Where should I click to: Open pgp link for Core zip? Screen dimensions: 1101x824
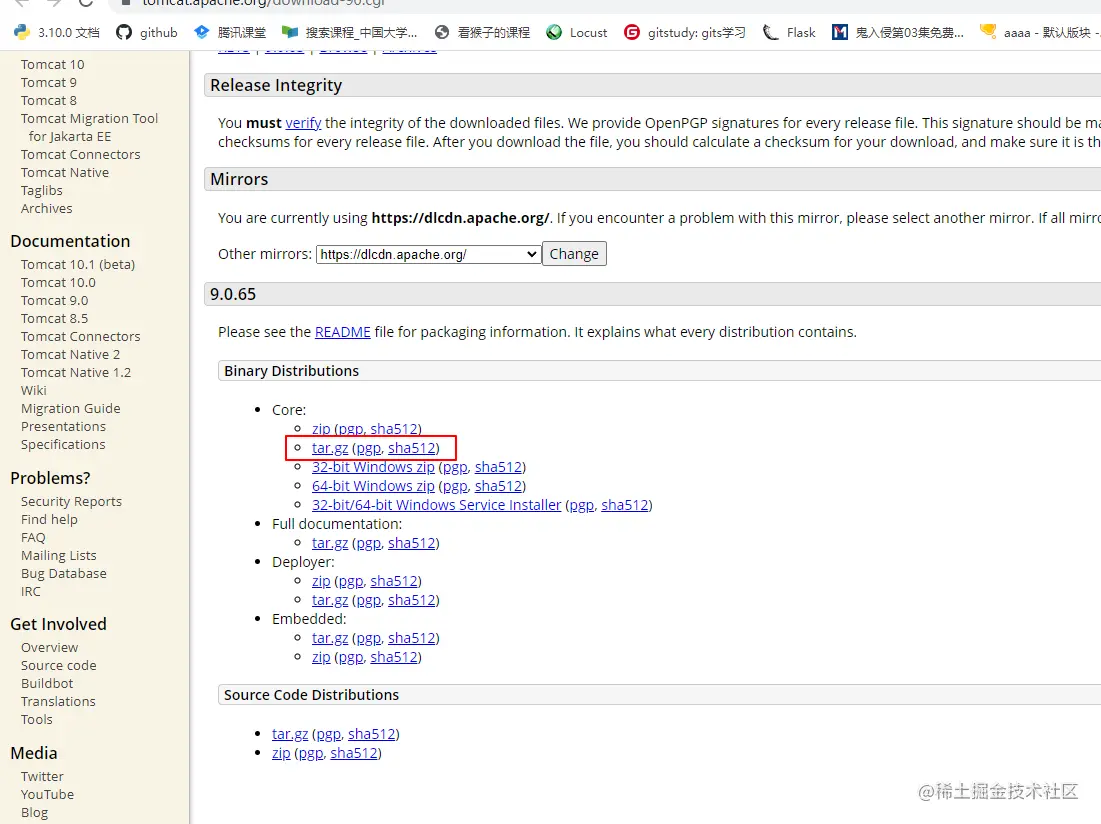pyautogui.click(x=350, y=429)
